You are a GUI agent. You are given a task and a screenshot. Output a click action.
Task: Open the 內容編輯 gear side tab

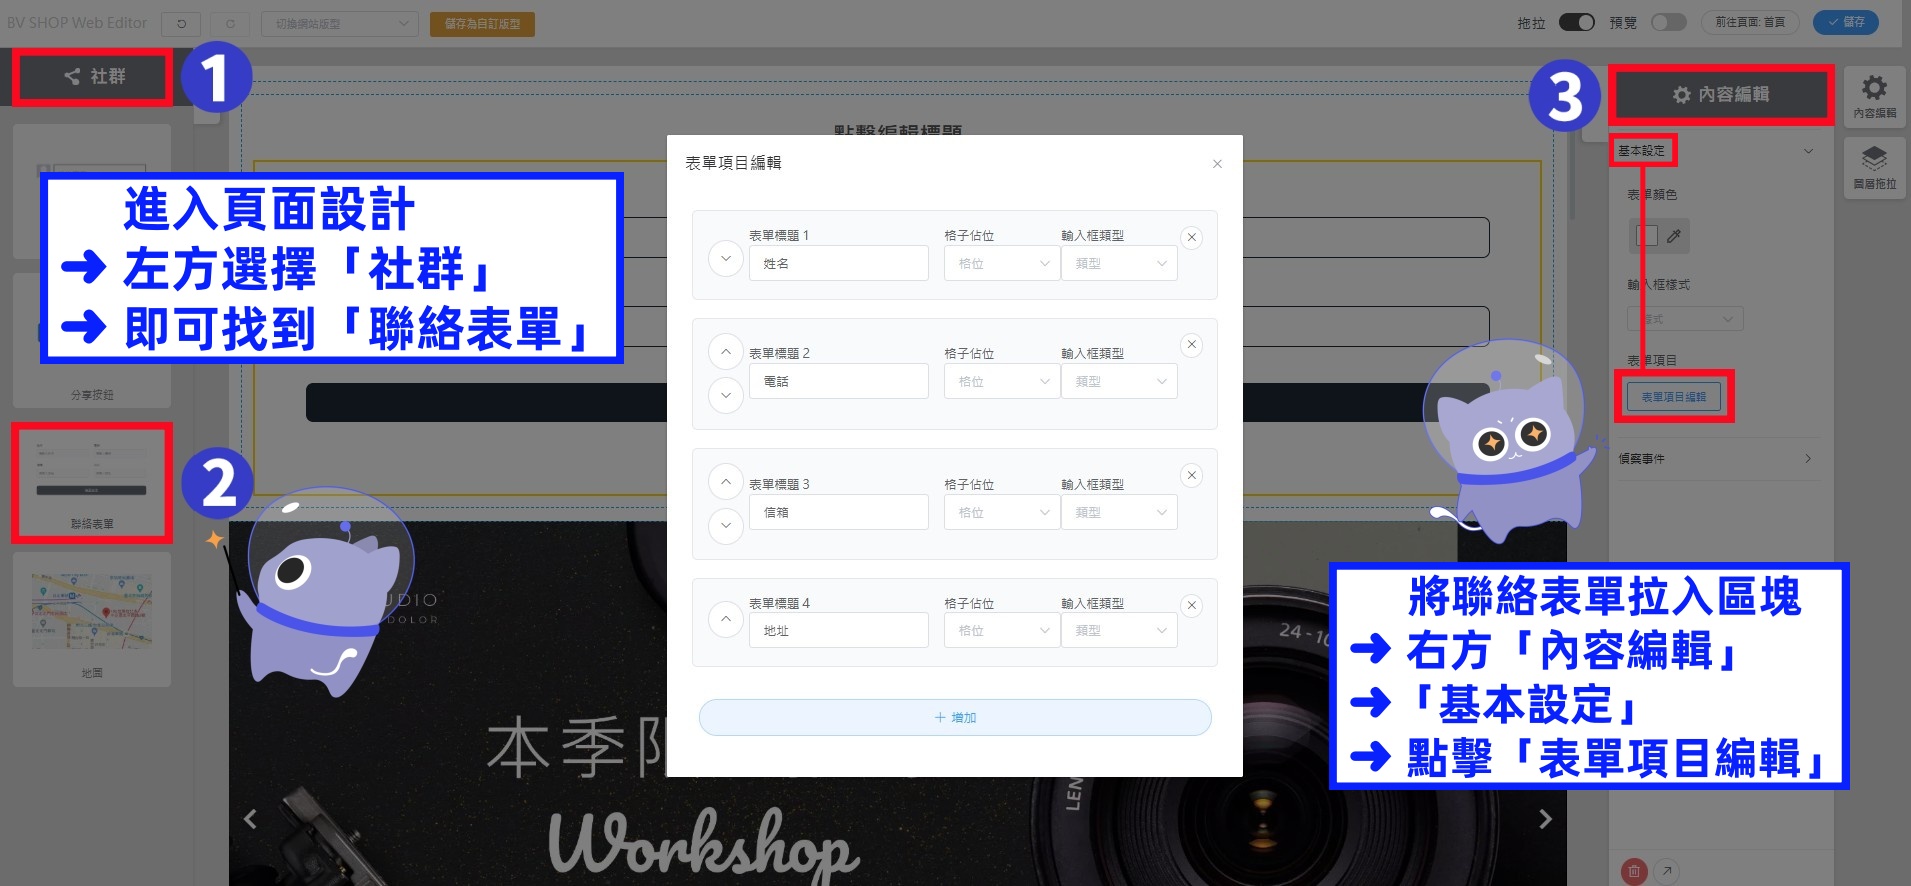(x=1874, y=97)
